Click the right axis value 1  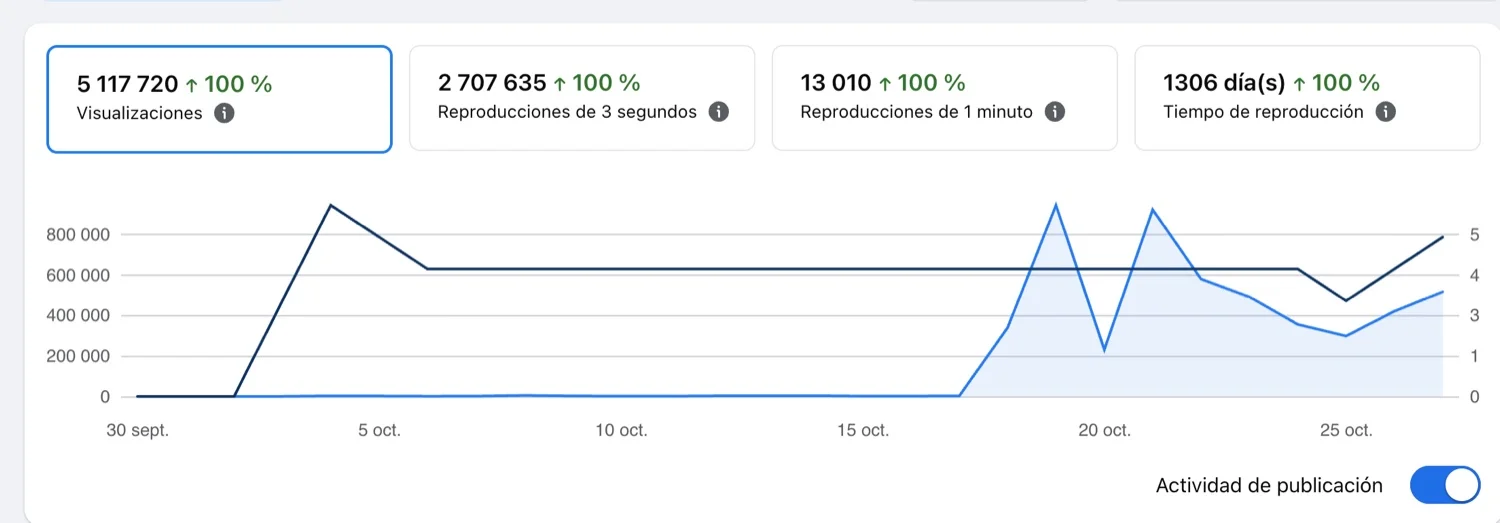pyautogui.click(x=1475, y=356)
